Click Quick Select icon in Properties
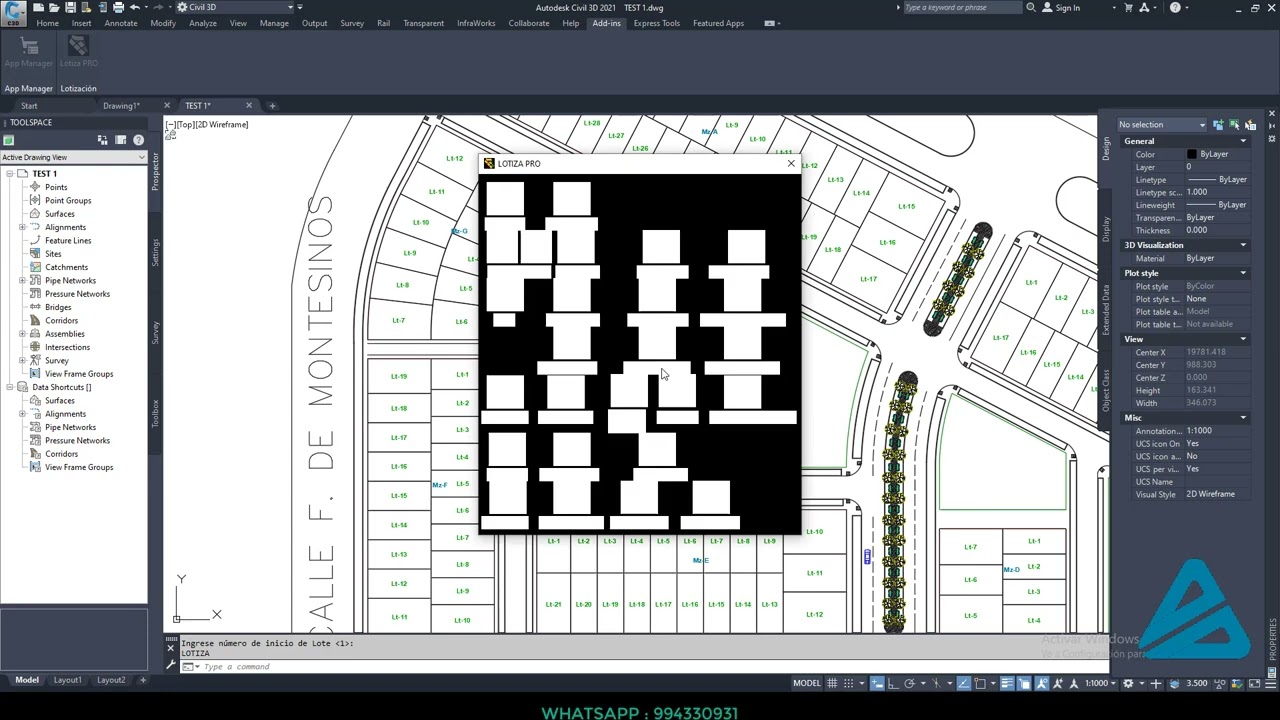 pyautogui.click(x=1250, y=125)
